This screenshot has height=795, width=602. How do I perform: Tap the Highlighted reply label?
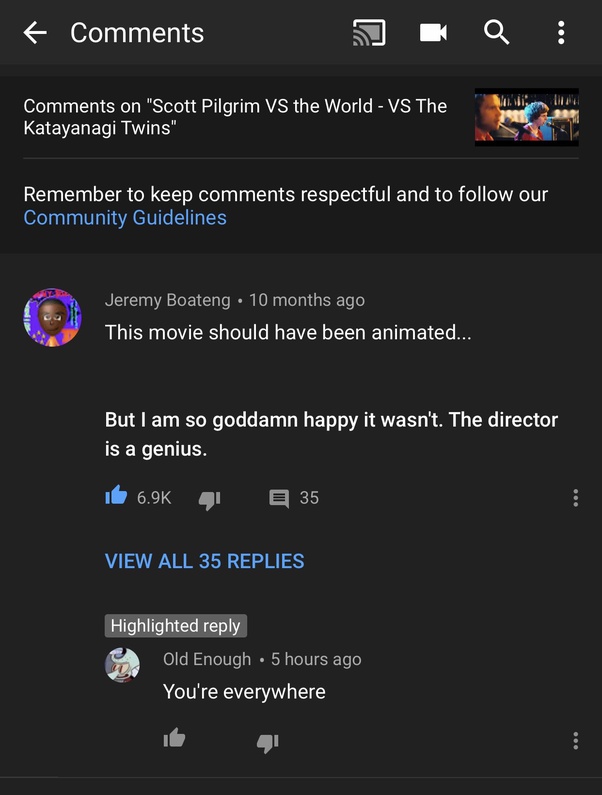tap(175, 626)
